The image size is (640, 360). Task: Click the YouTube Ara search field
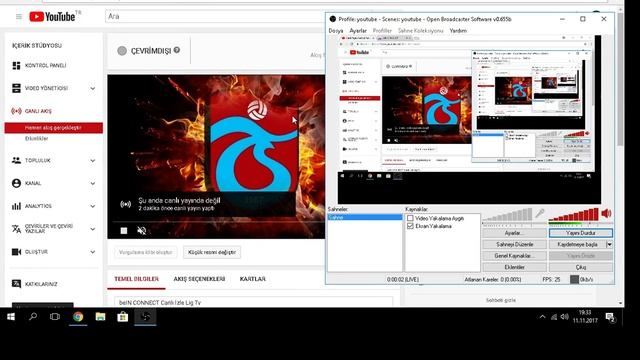(215, 16)
